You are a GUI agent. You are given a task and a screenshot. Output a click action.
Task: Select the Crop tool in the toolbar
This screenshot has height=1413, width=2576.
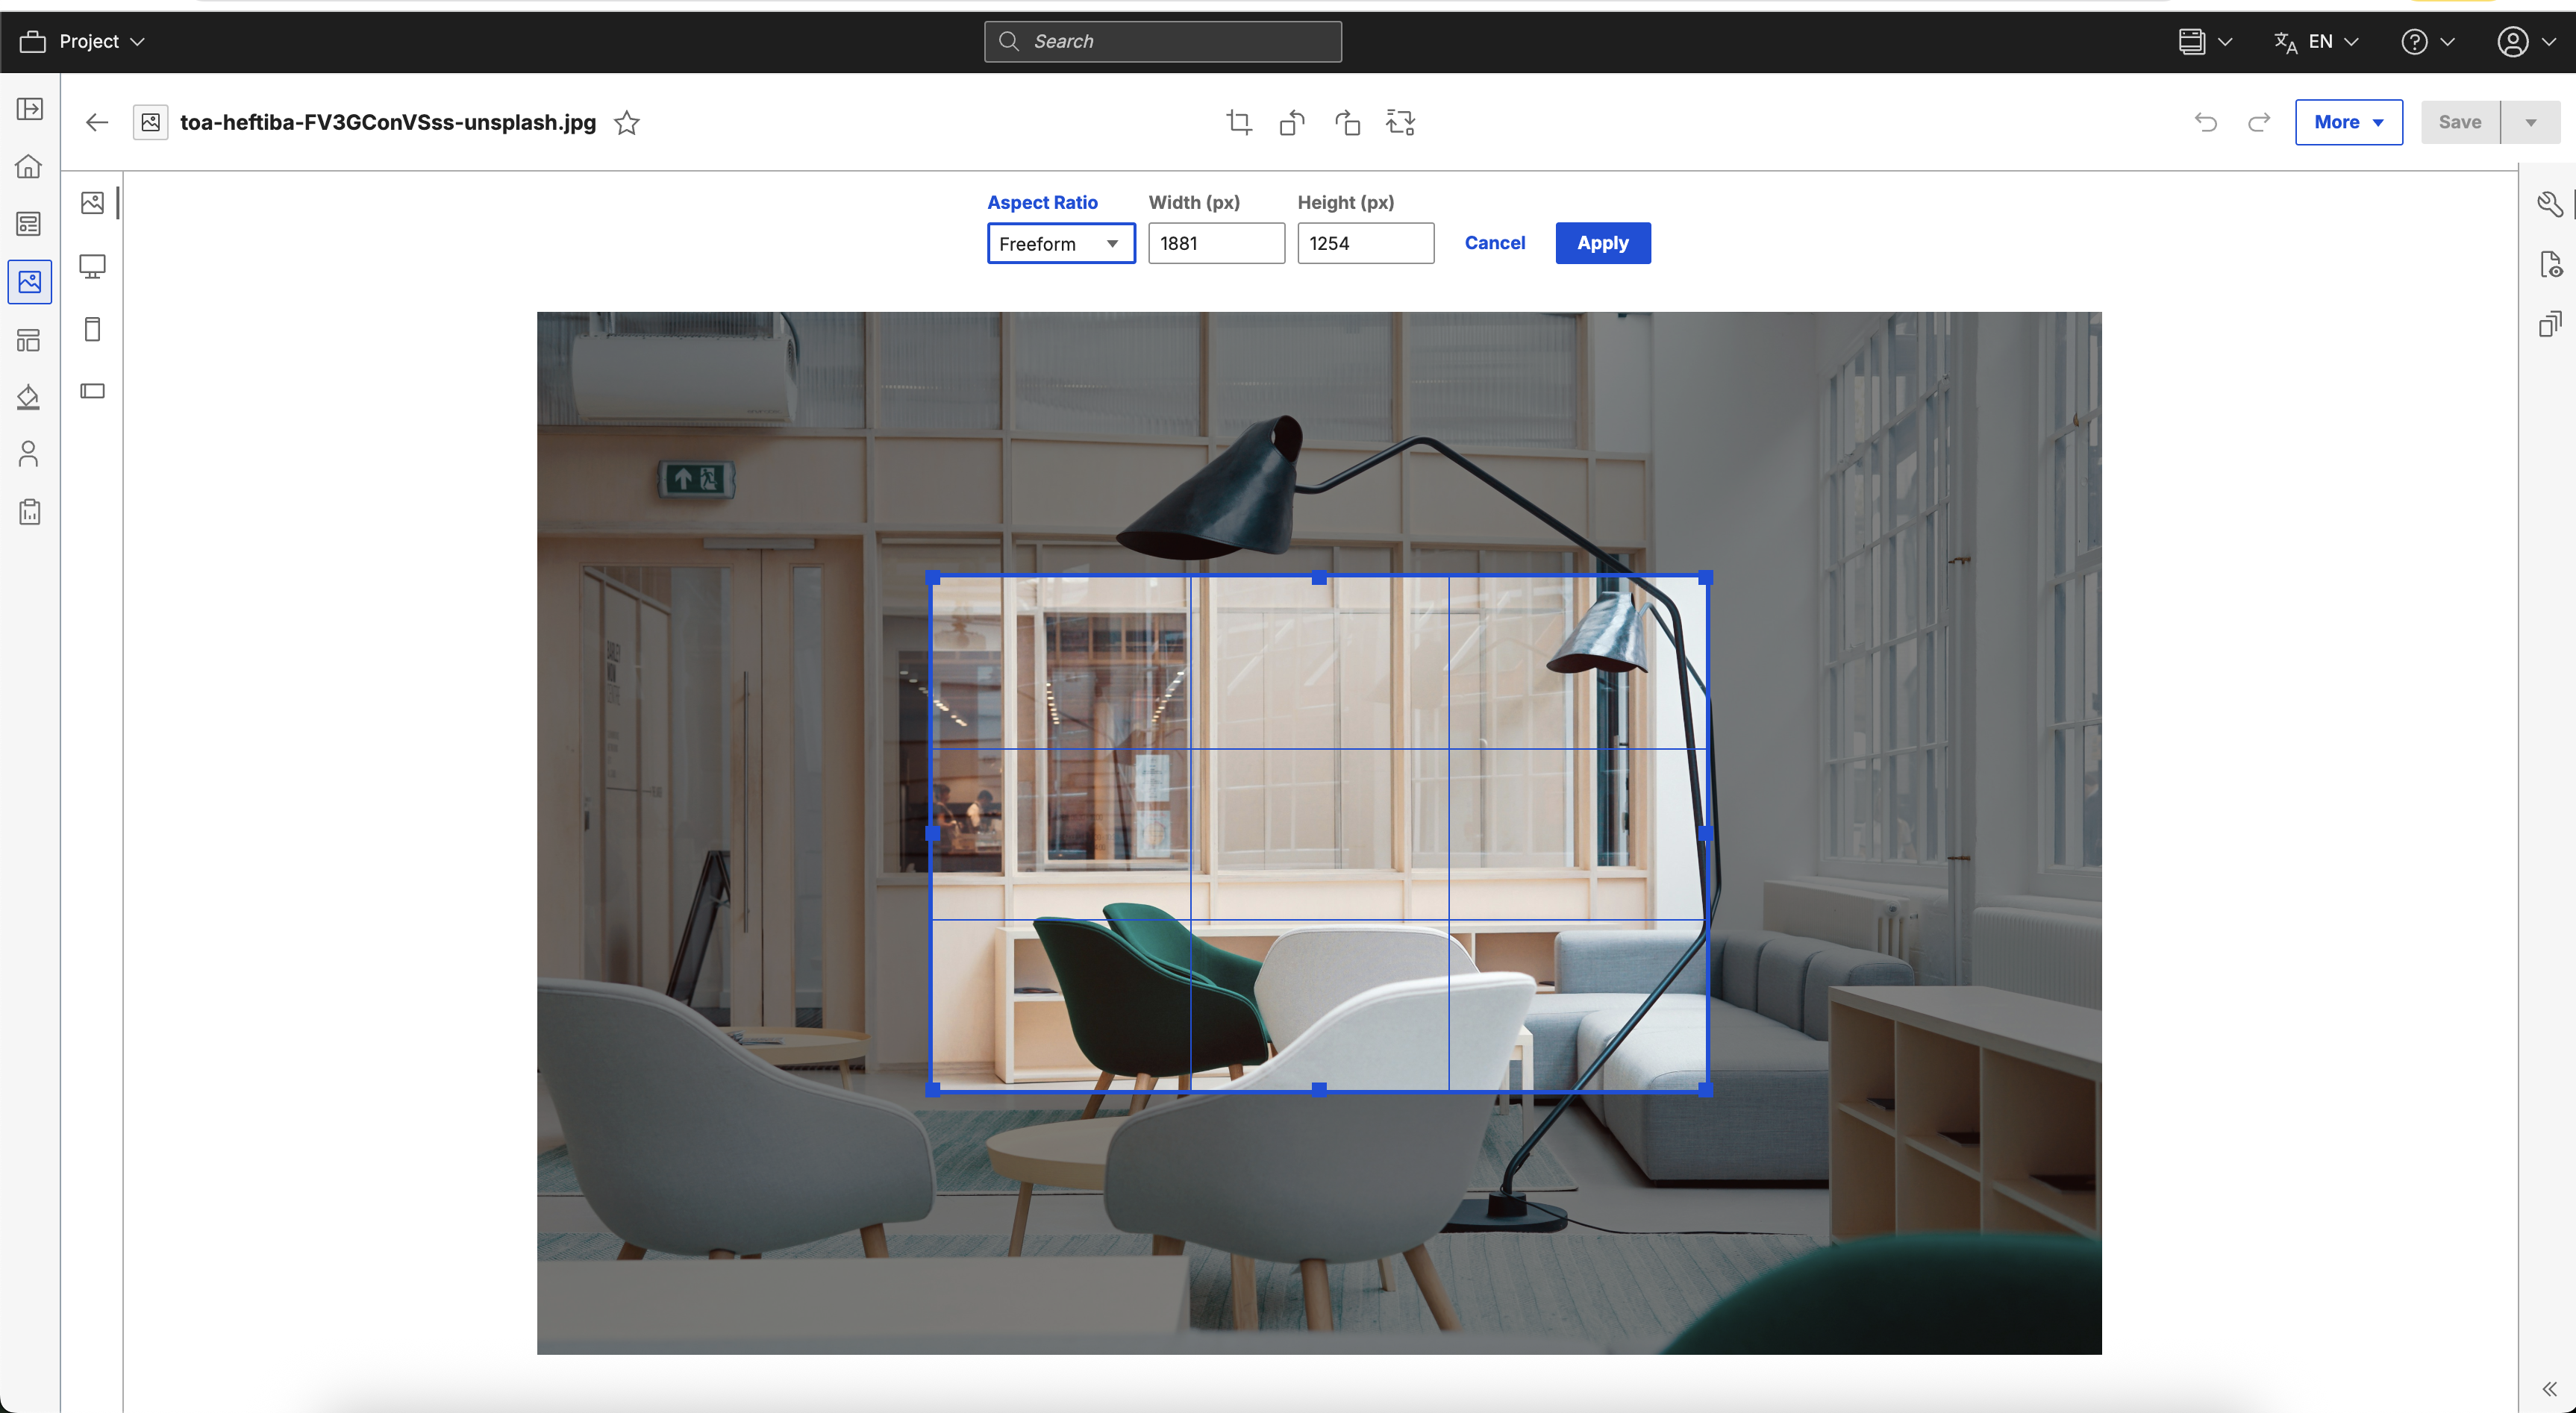[x=1239, y=122]
